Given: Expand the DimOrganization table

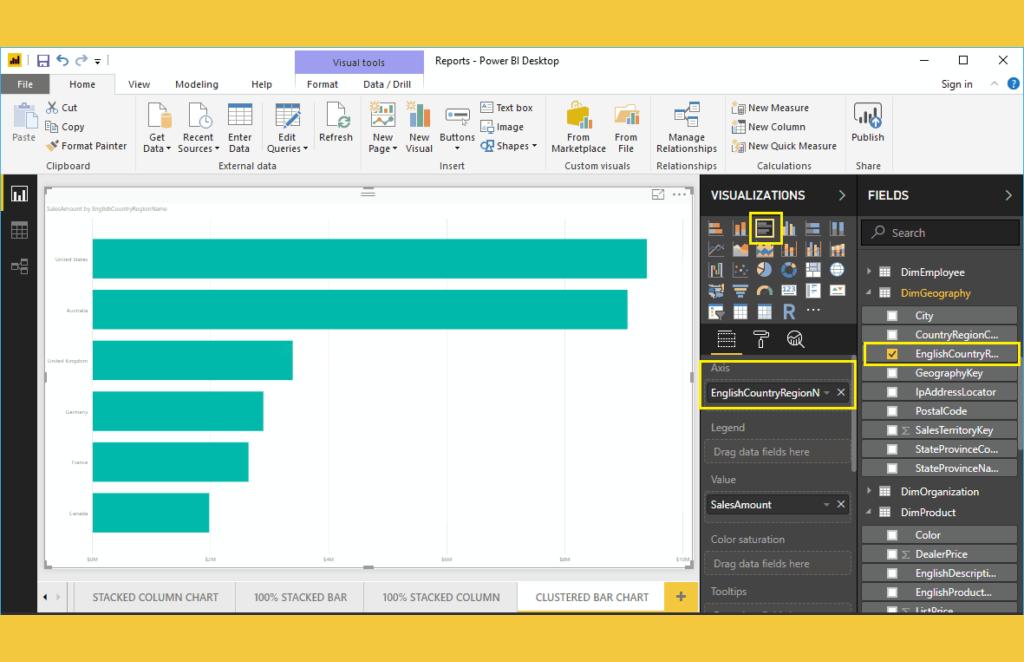Looking at the screenshot, I should [x=871, y=491].
